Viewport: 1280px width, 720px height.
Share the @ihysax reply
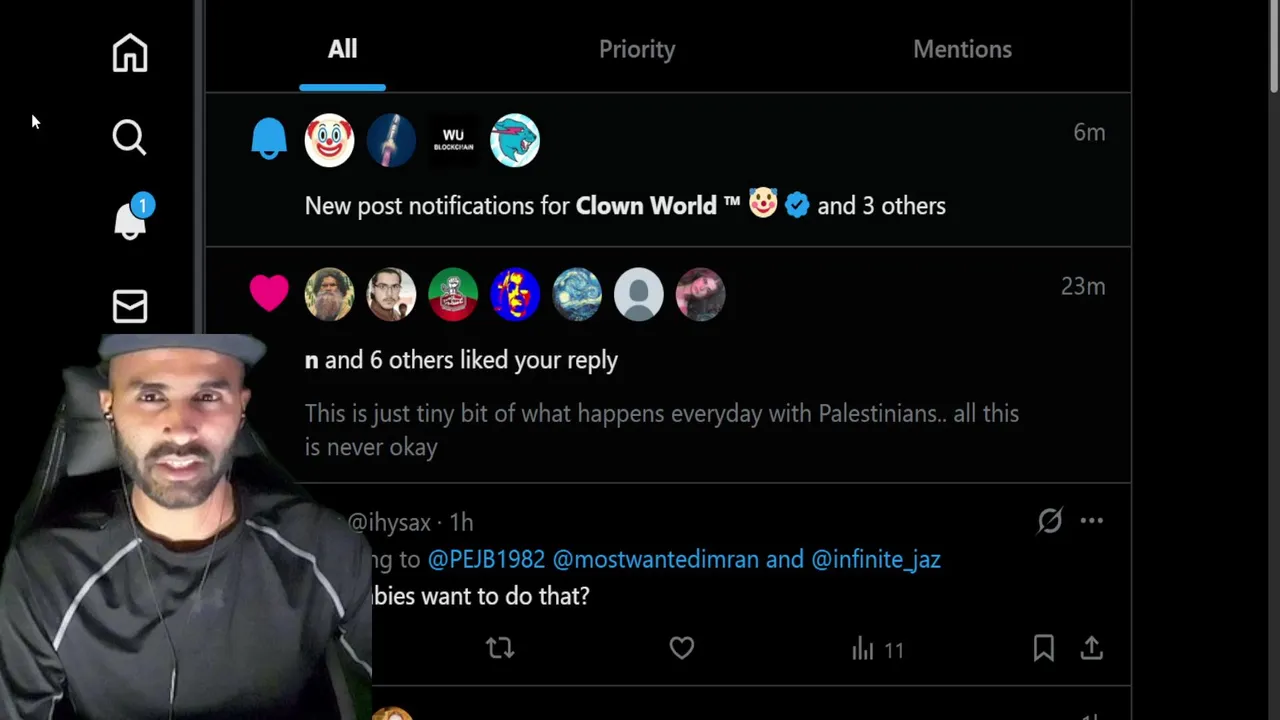pyautogui.click(x=1091, y=649)
